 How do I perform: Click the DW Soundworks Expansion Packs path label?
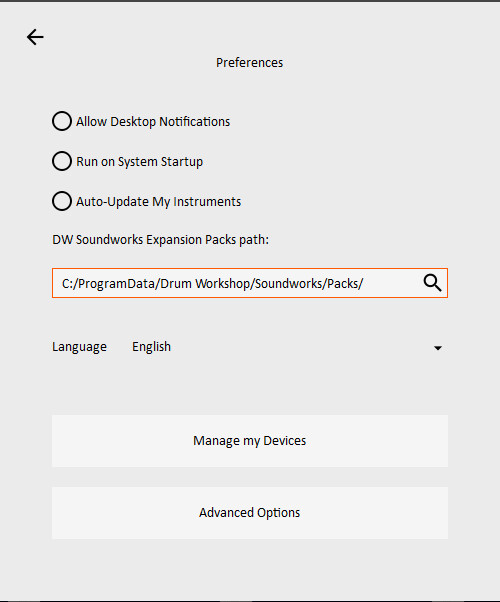161,240
